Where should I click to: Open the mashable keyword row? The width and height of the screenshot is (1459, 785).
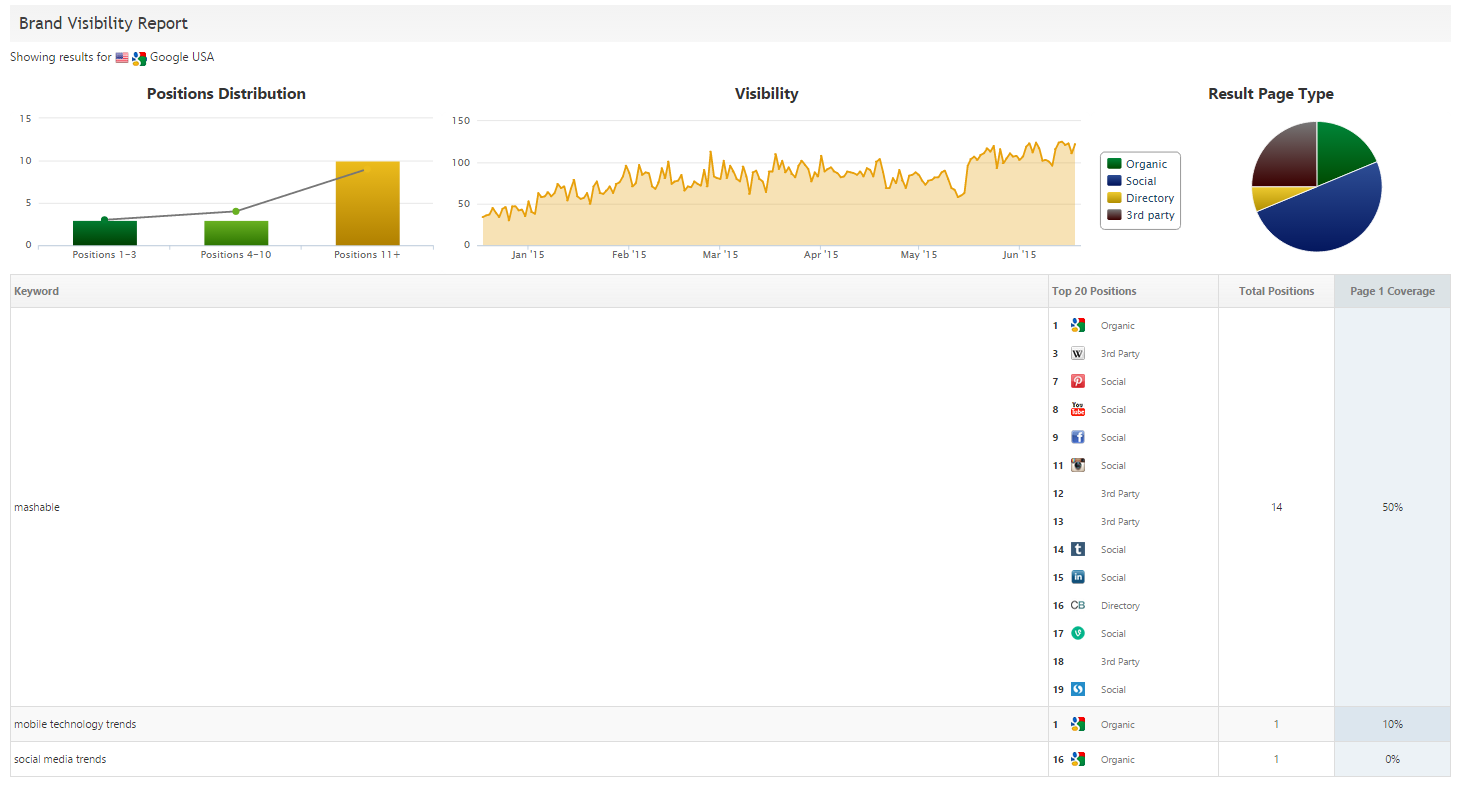37,508
